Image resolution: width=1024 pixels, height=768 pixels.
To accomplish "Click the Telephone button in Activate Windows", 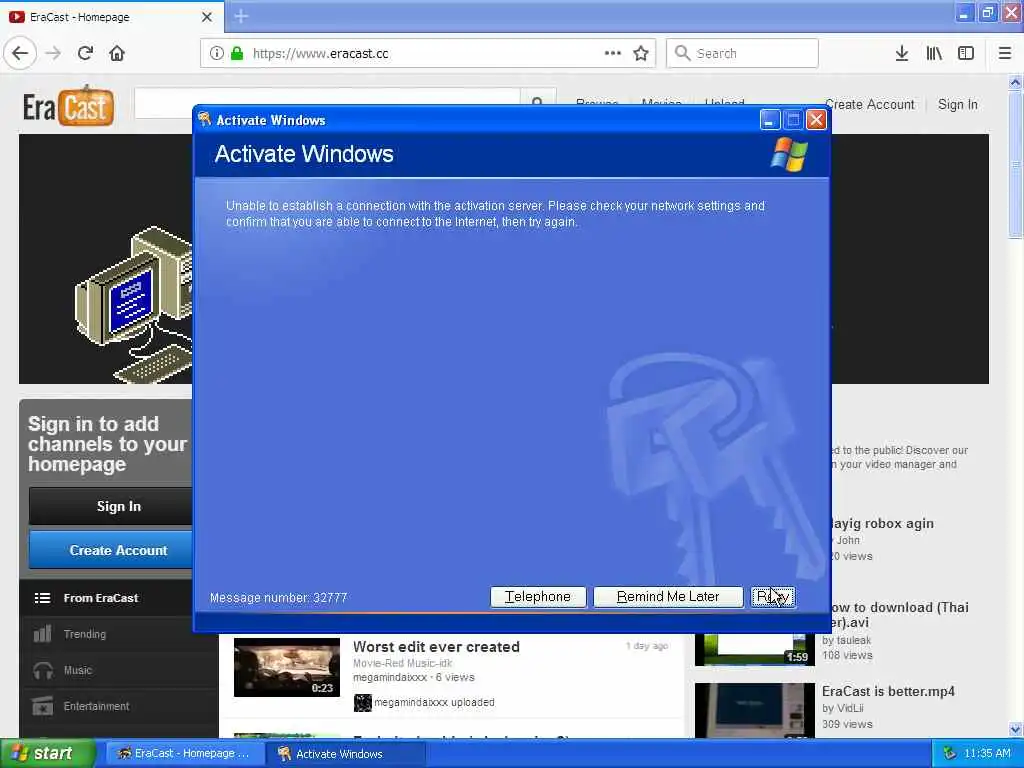I will point(538,597).
